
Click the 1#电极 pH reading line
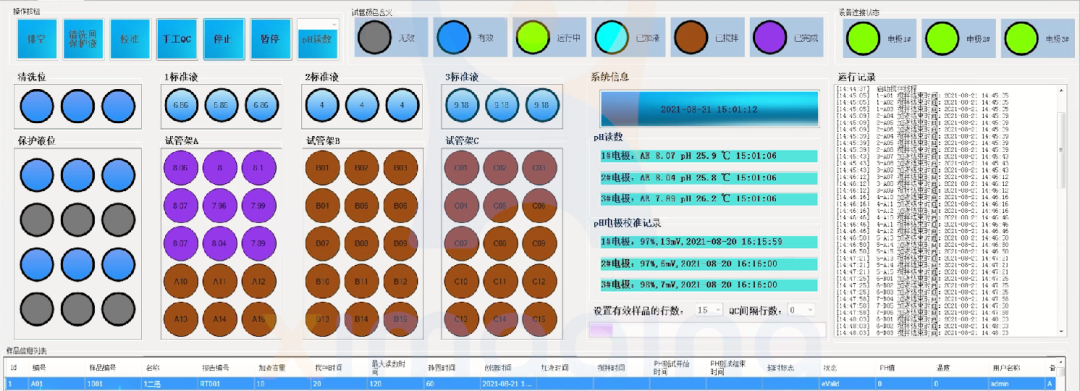[x=709, y=156]
